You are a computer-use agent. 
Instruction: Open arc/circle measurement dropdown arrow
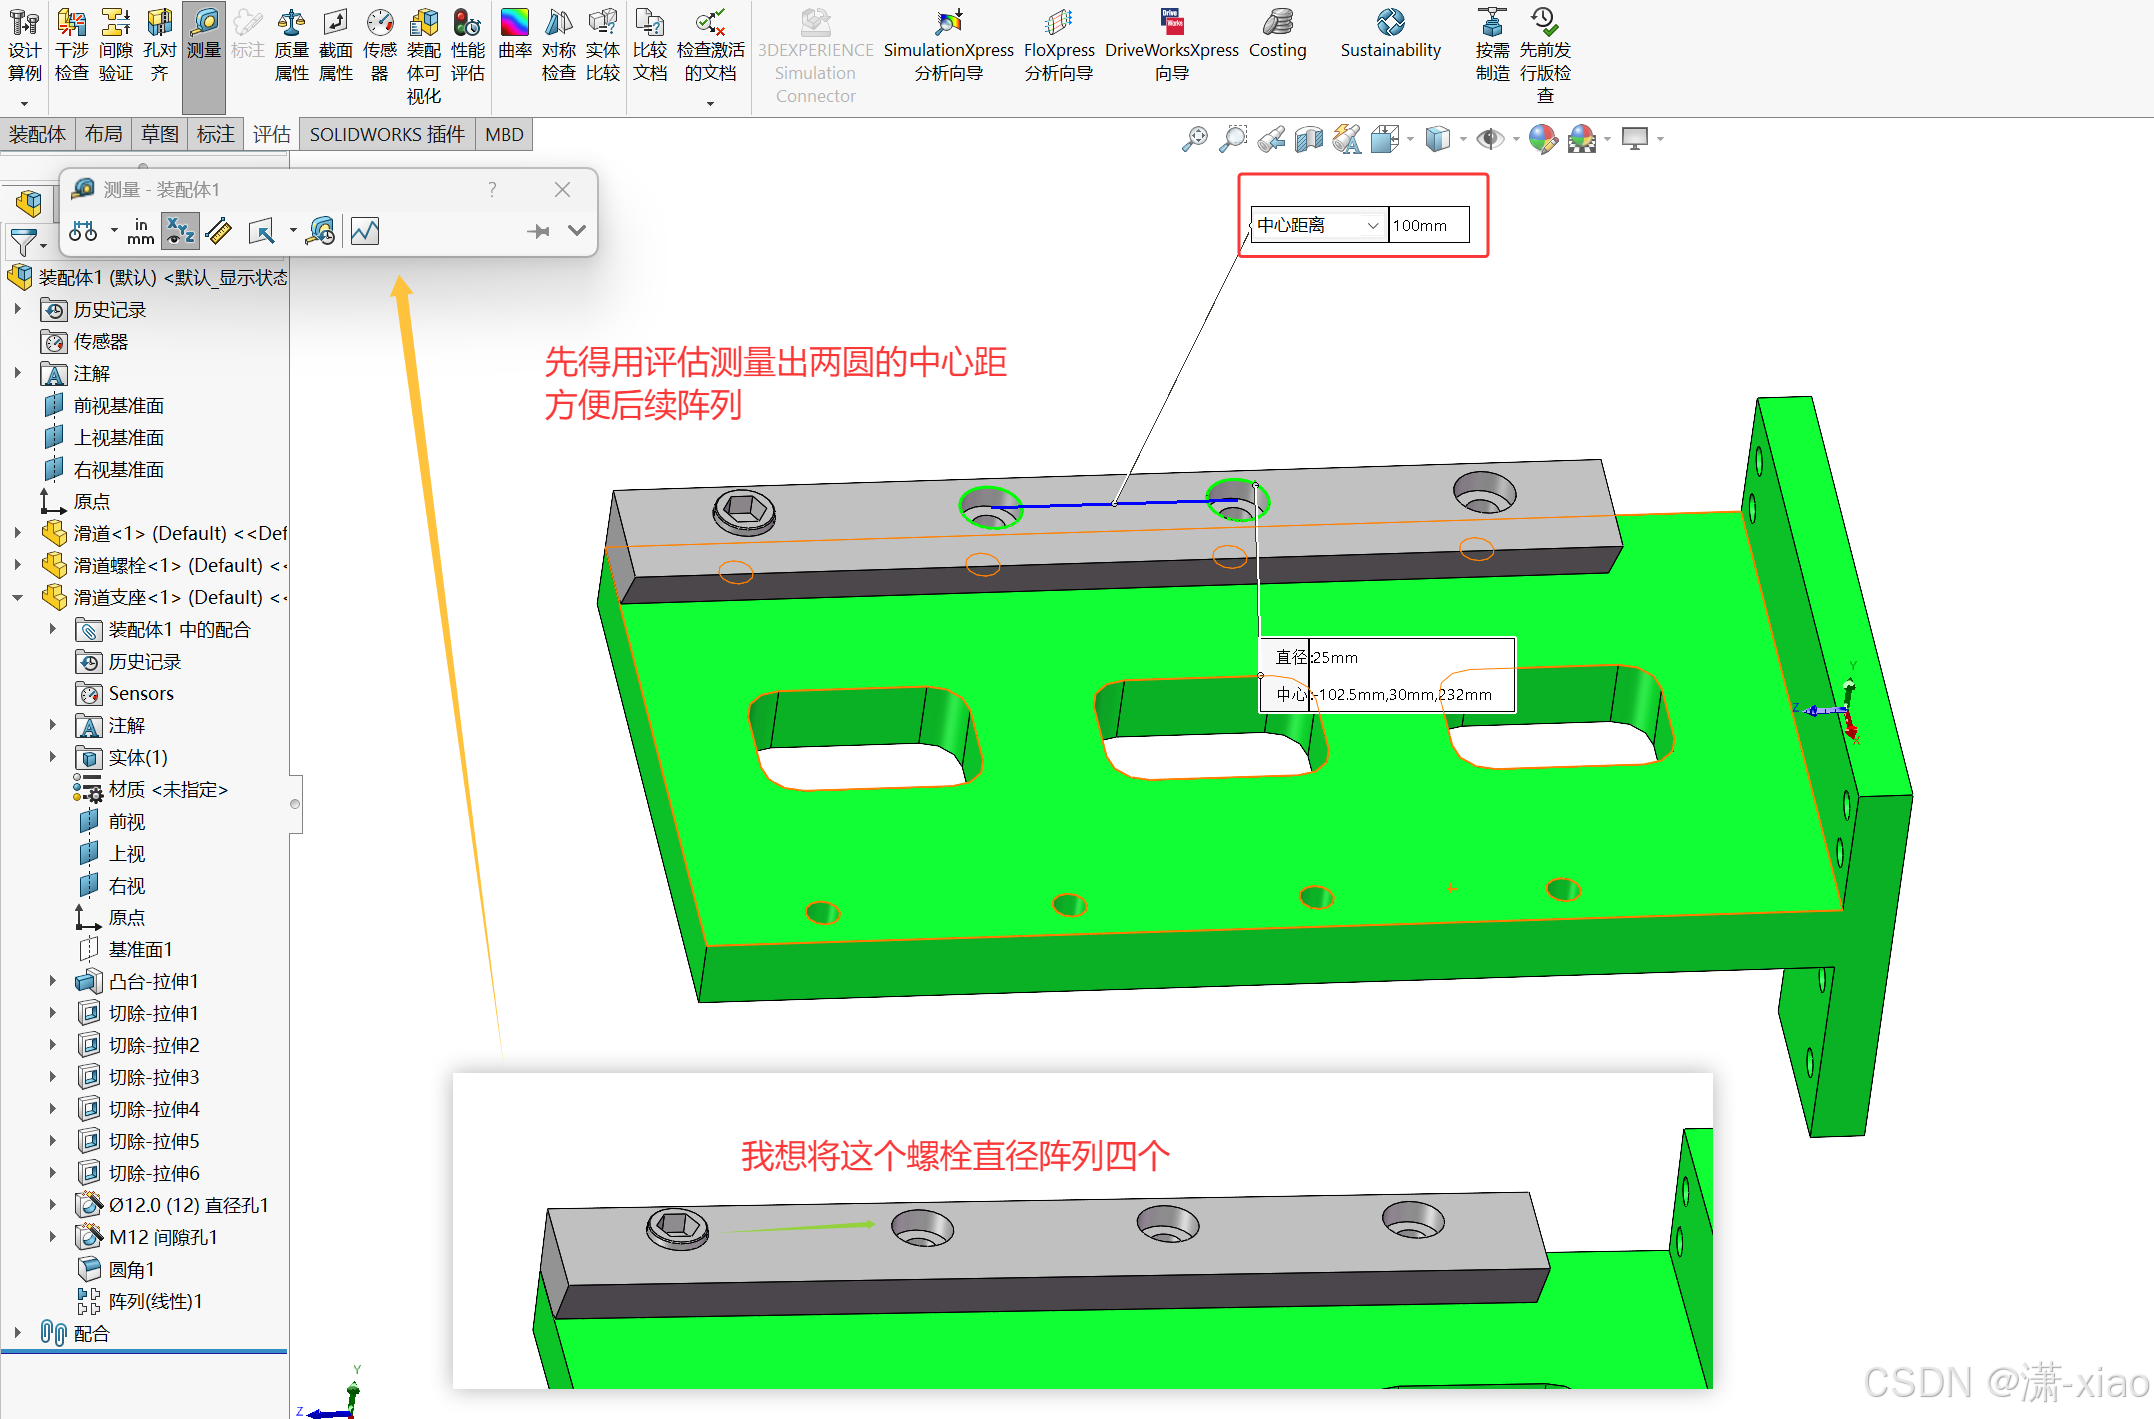pos(114,231)
